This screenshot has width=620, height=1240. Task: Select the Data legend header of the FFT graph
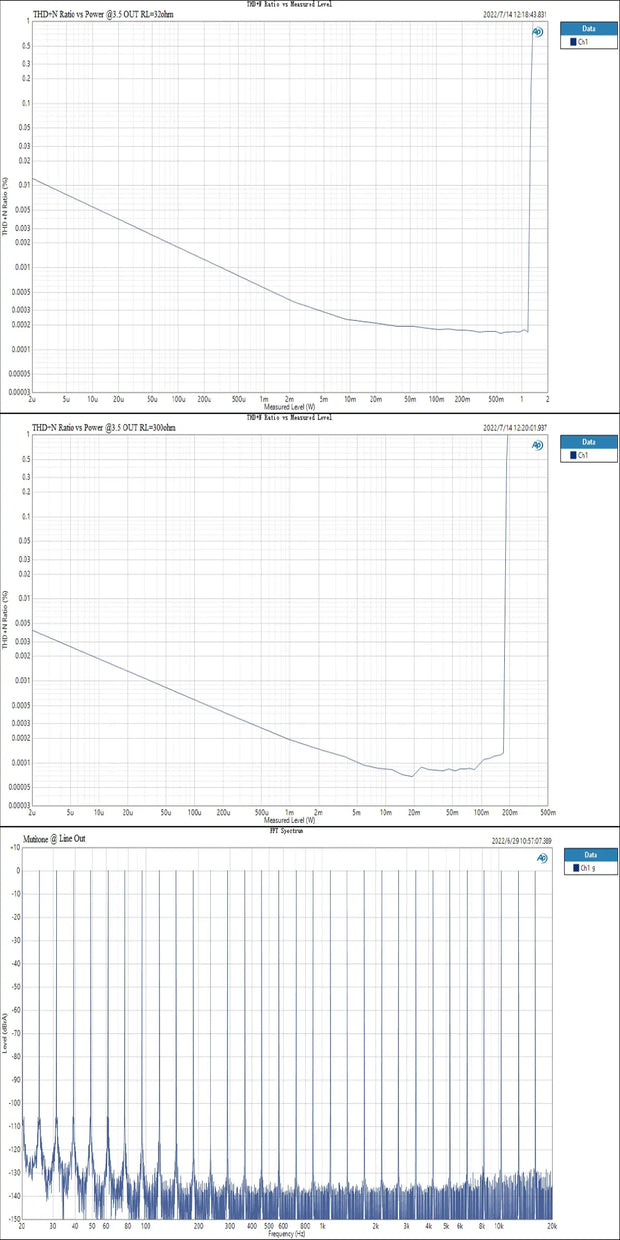(590, 854)
